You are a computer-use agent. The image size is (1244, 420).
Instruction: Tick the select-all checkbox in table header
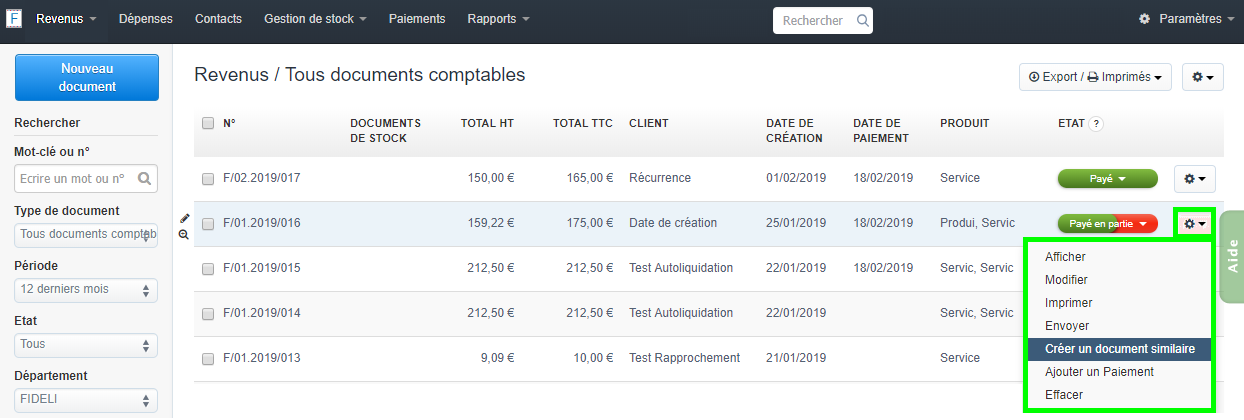tap(208, 124)
